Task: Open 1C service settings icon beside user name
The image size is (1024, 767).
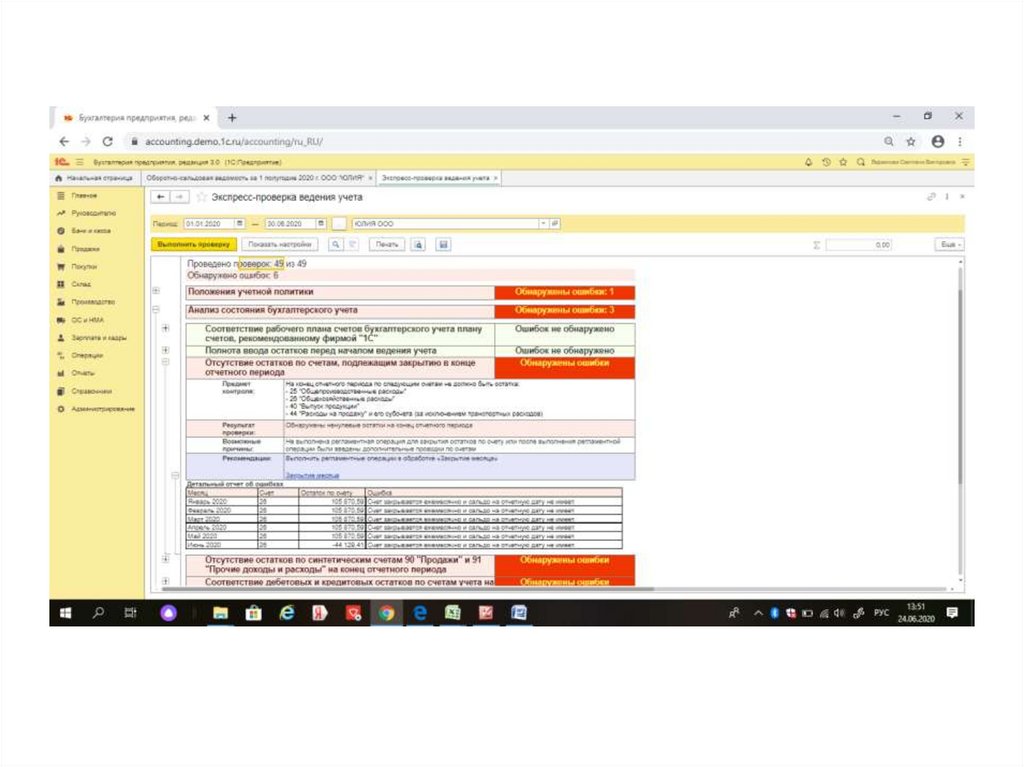Action: (x=965, y=161)
